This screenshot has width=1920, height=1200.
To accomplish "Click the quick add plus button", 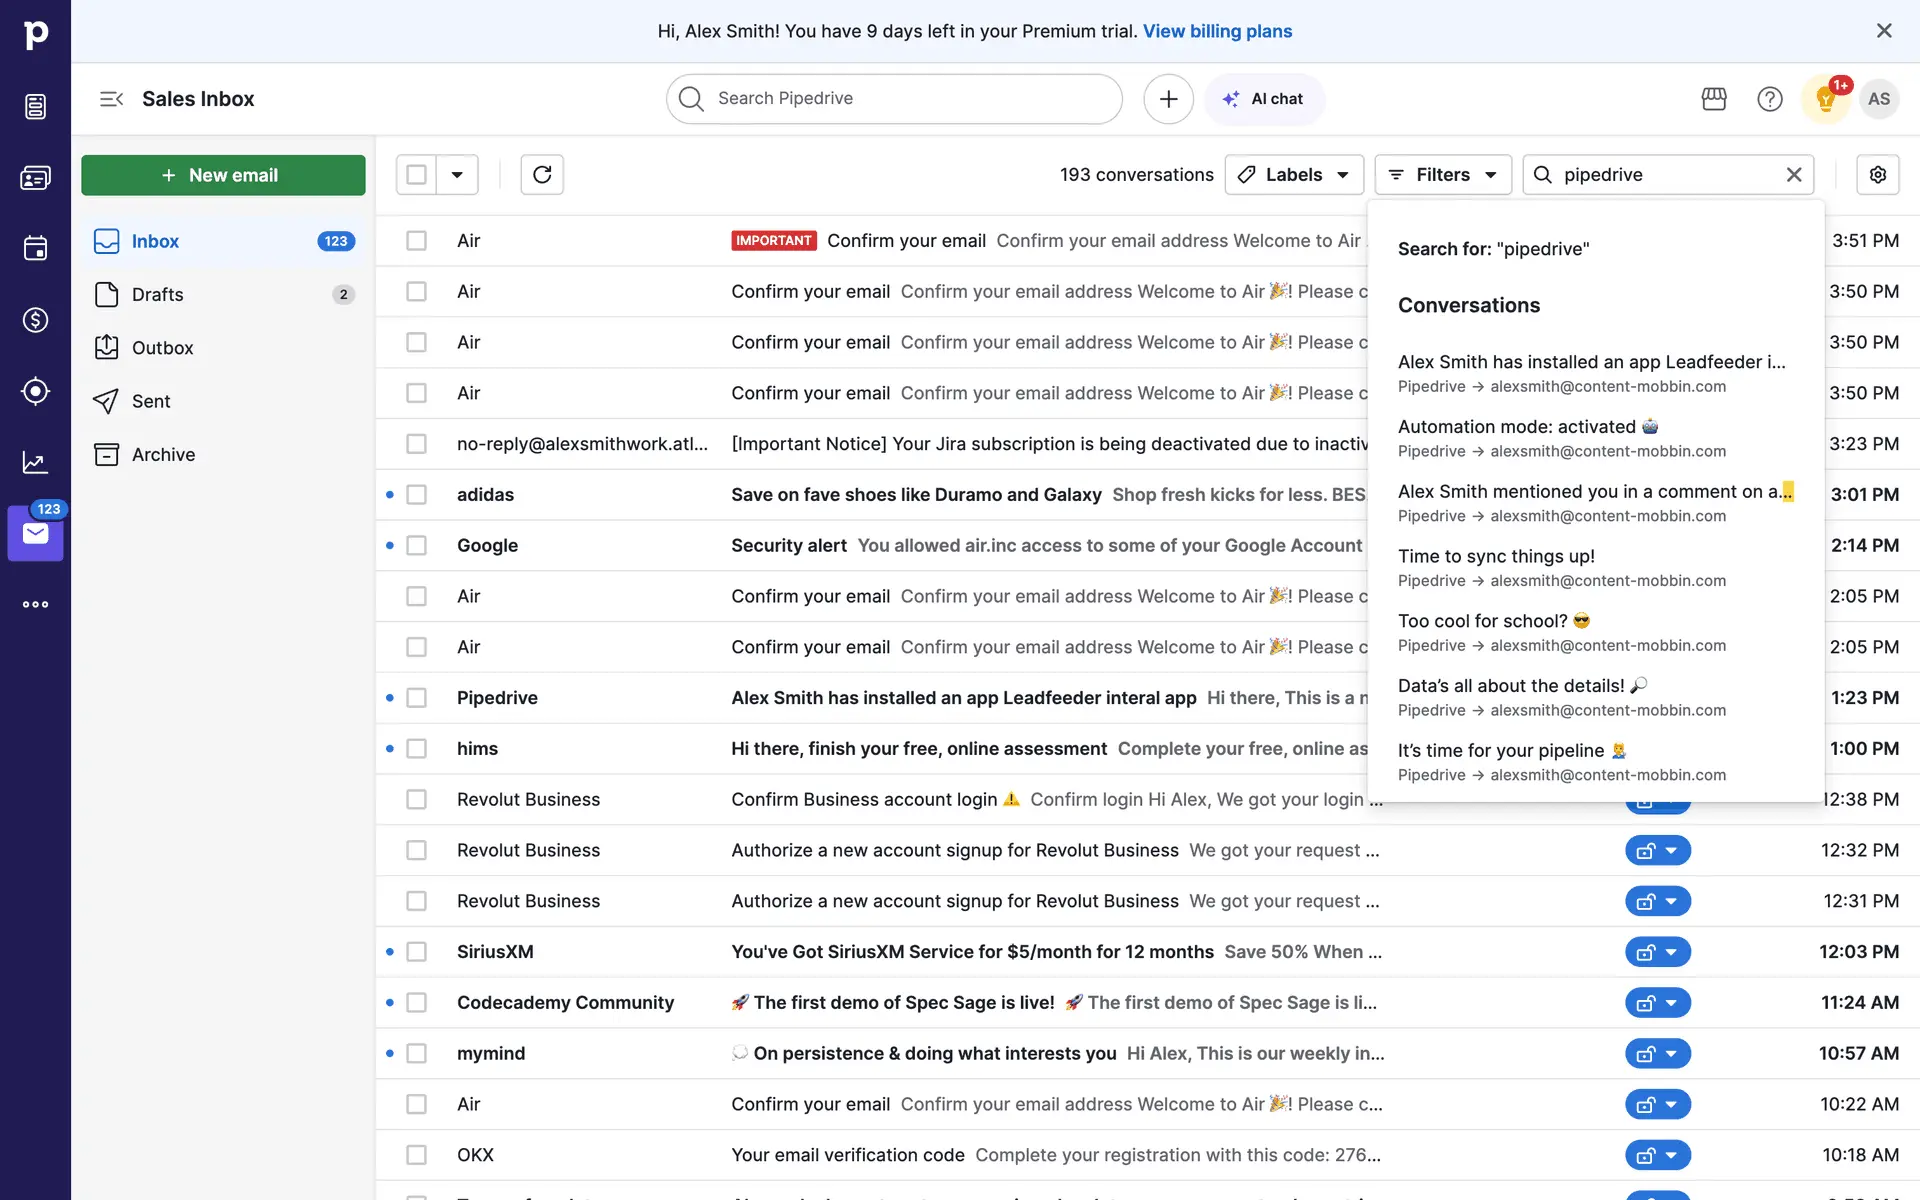I will click(1168, 99).
